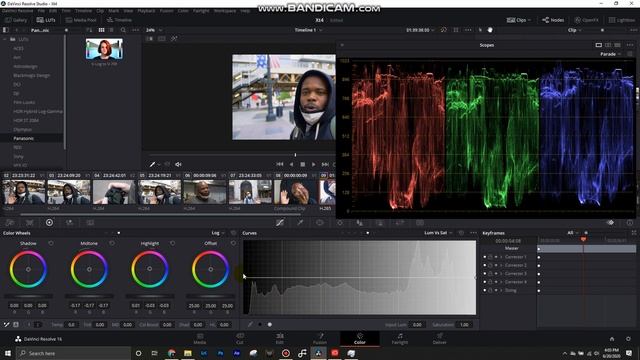The width and height of the screenshot is (640, 360).
Task: Select the black curve point option
Action: tap(260, 325)
